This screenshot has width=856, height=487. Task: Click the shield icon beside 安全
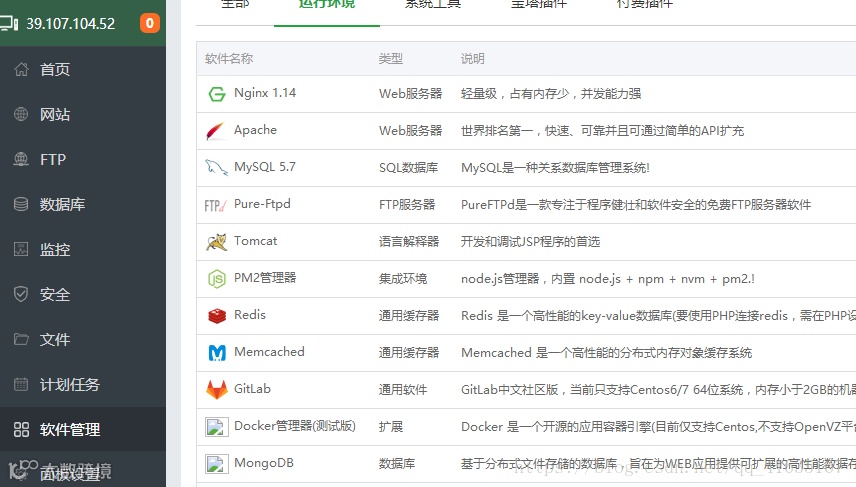point(21,294)
